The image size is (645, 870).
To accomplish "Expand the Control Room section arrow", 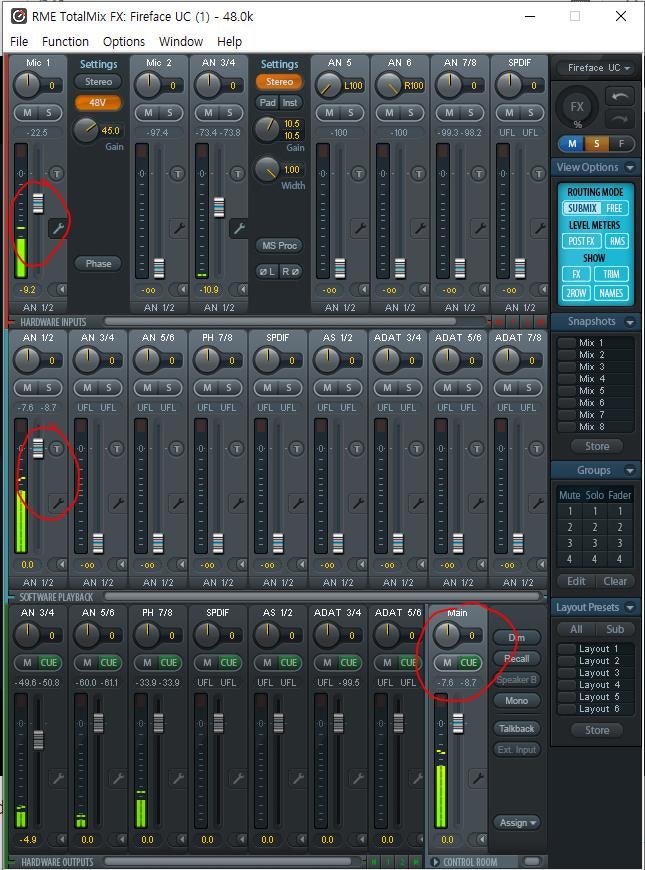I will click(x=435, y=862).
